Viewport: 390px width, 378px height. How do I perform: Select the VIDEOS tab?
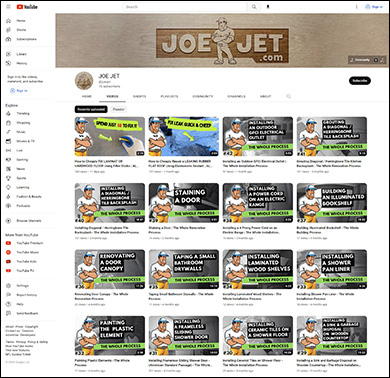coord(112,96)
